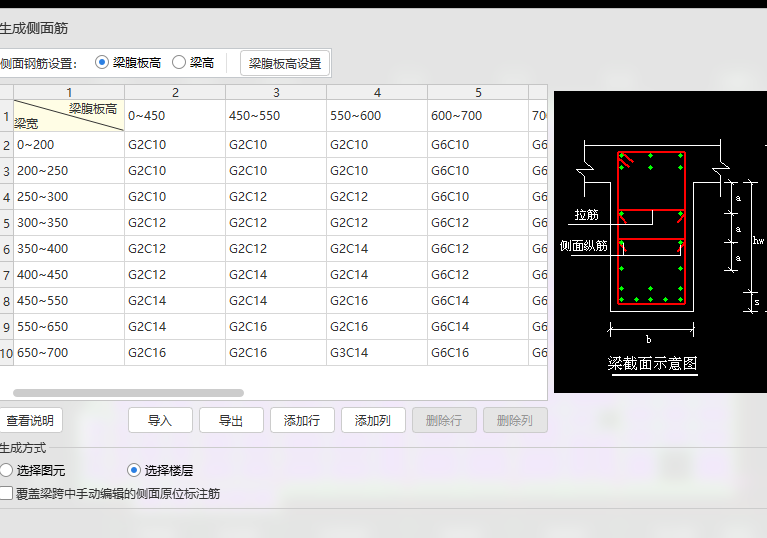Click beam width cell 0~200
The height and width of the screenshot is (538, 767).
coord(69,145)
